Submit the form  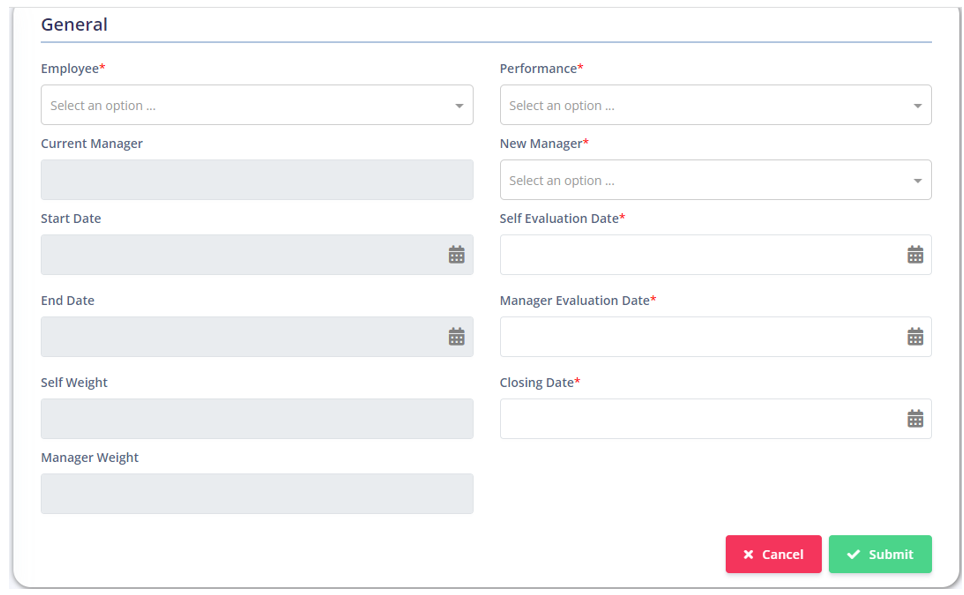click(880, 554)
